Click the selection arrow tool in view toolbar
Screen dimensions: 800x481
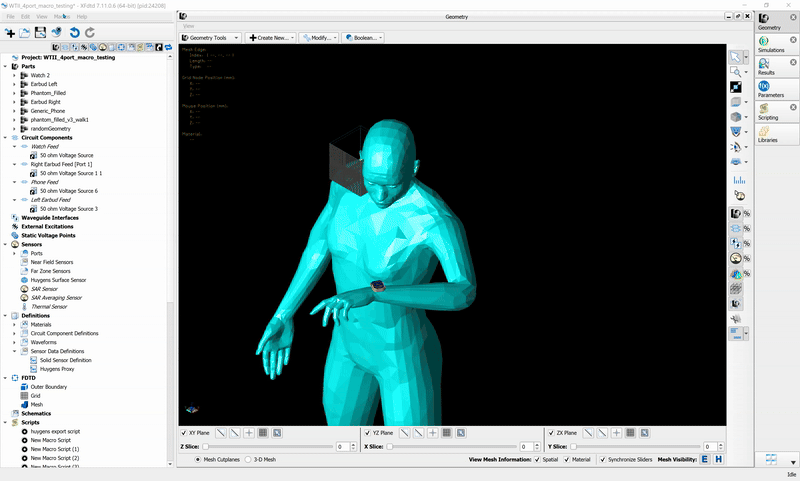click(x=735, y=57)
